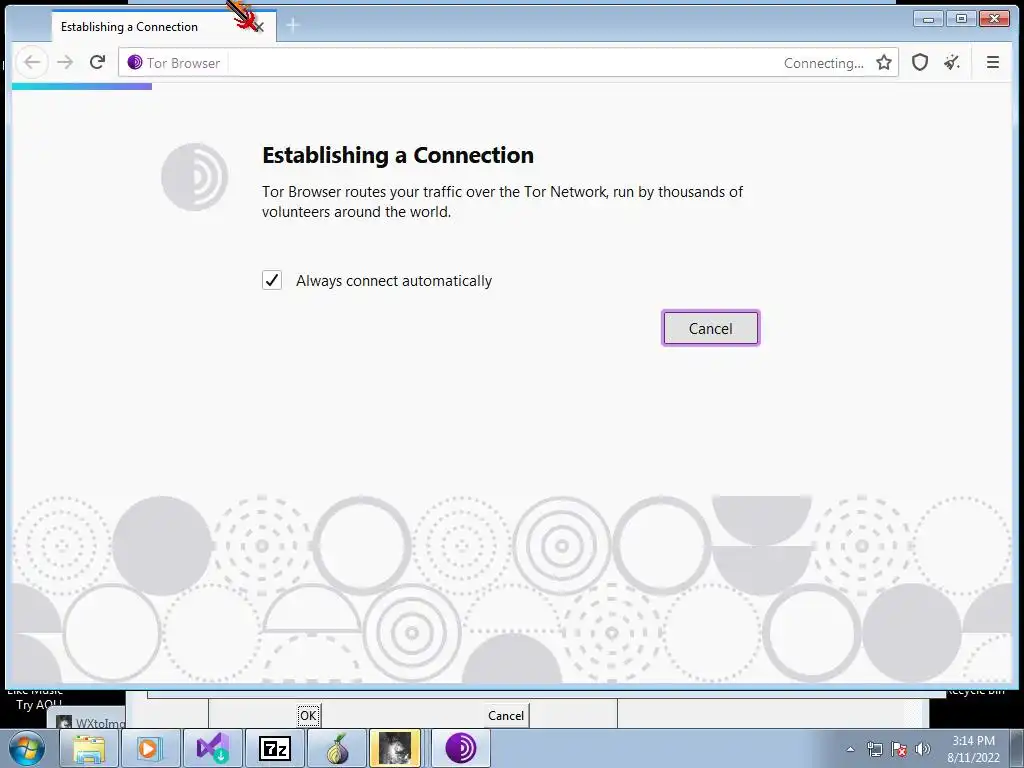1024x768 pixels.
Task: Click the New Identity broom icon
Action: click(x=952, y=63)
